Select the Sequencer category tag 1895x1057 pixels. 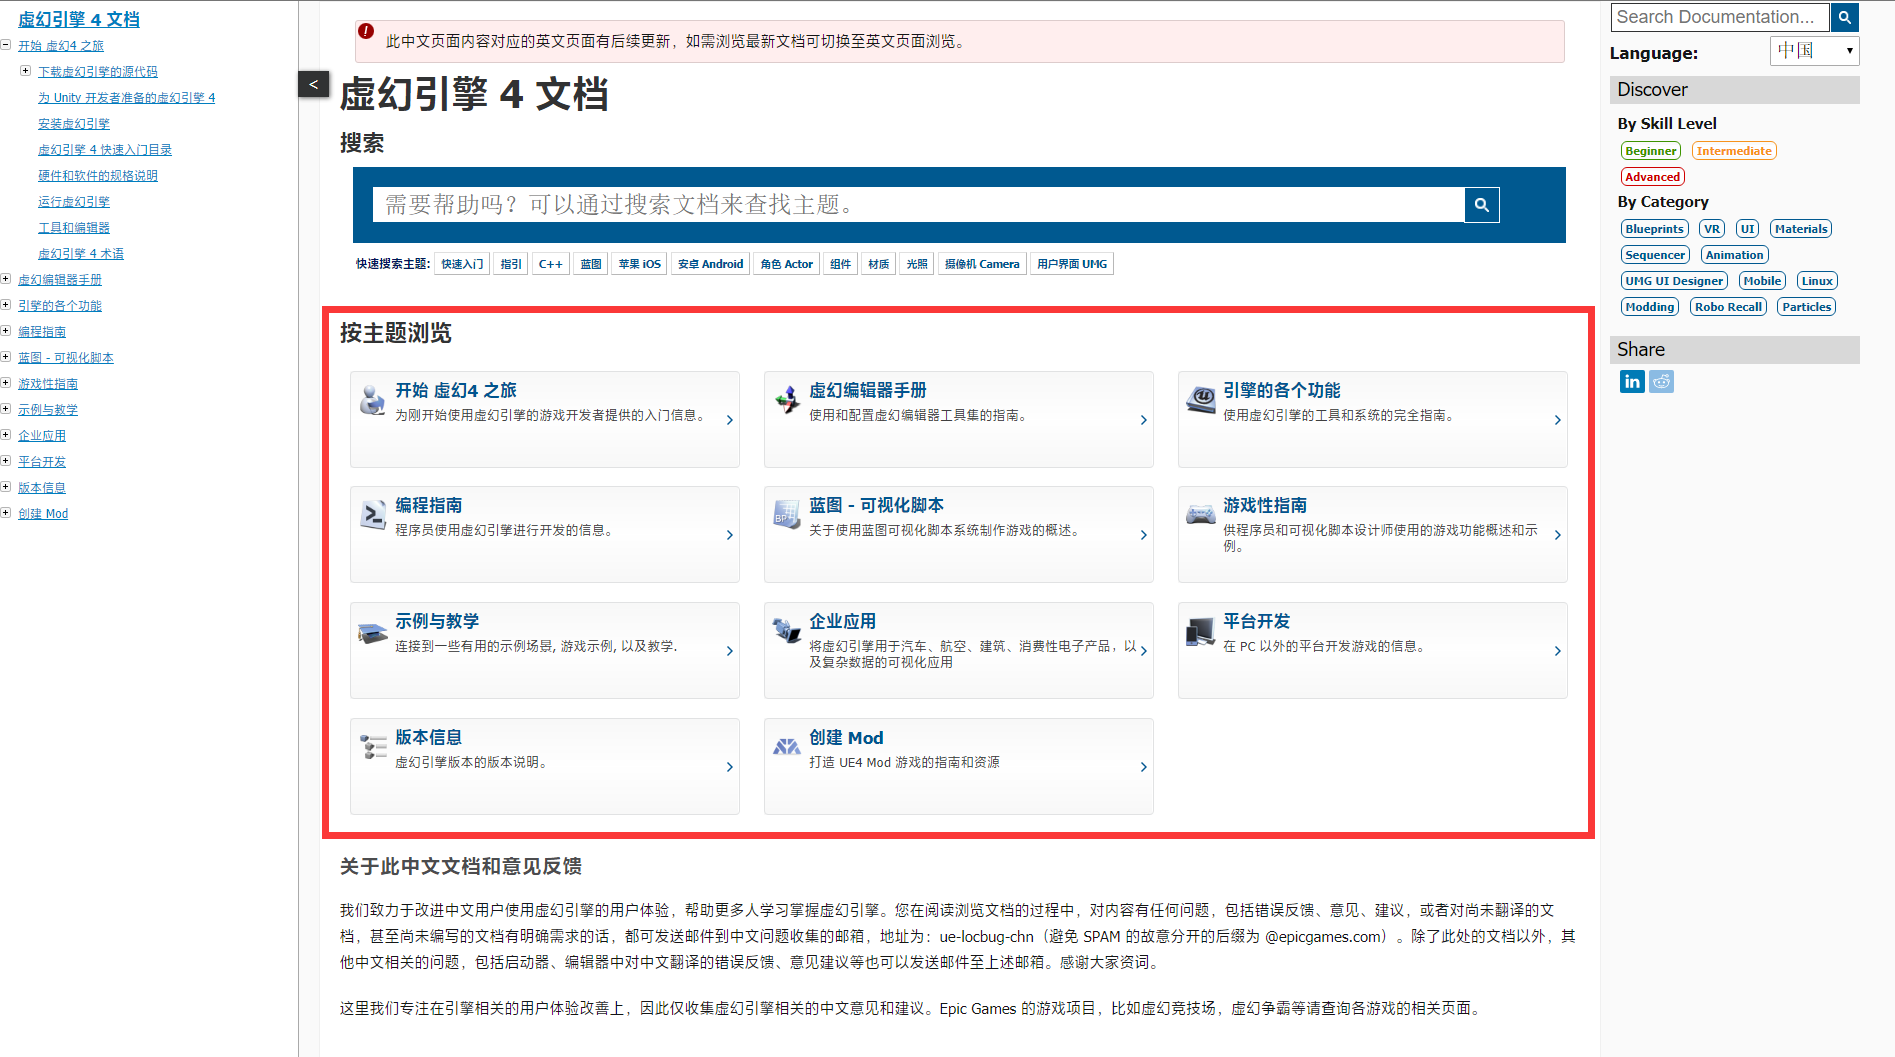pyautogui.click(x=1655, y=255)
